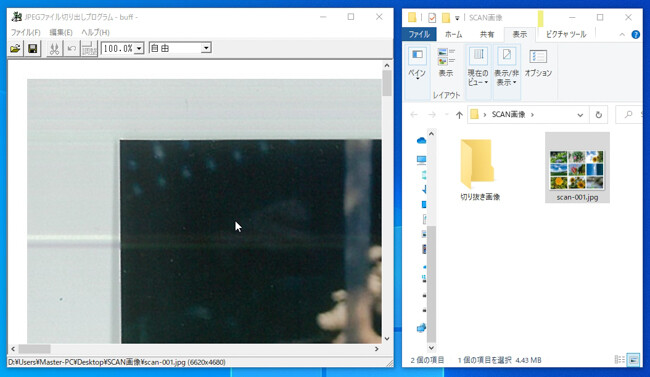Image resolution: width=650 pixels, height=377 pixels.
Task: Open the ヘルプ(H) menu
Action: 95,32
